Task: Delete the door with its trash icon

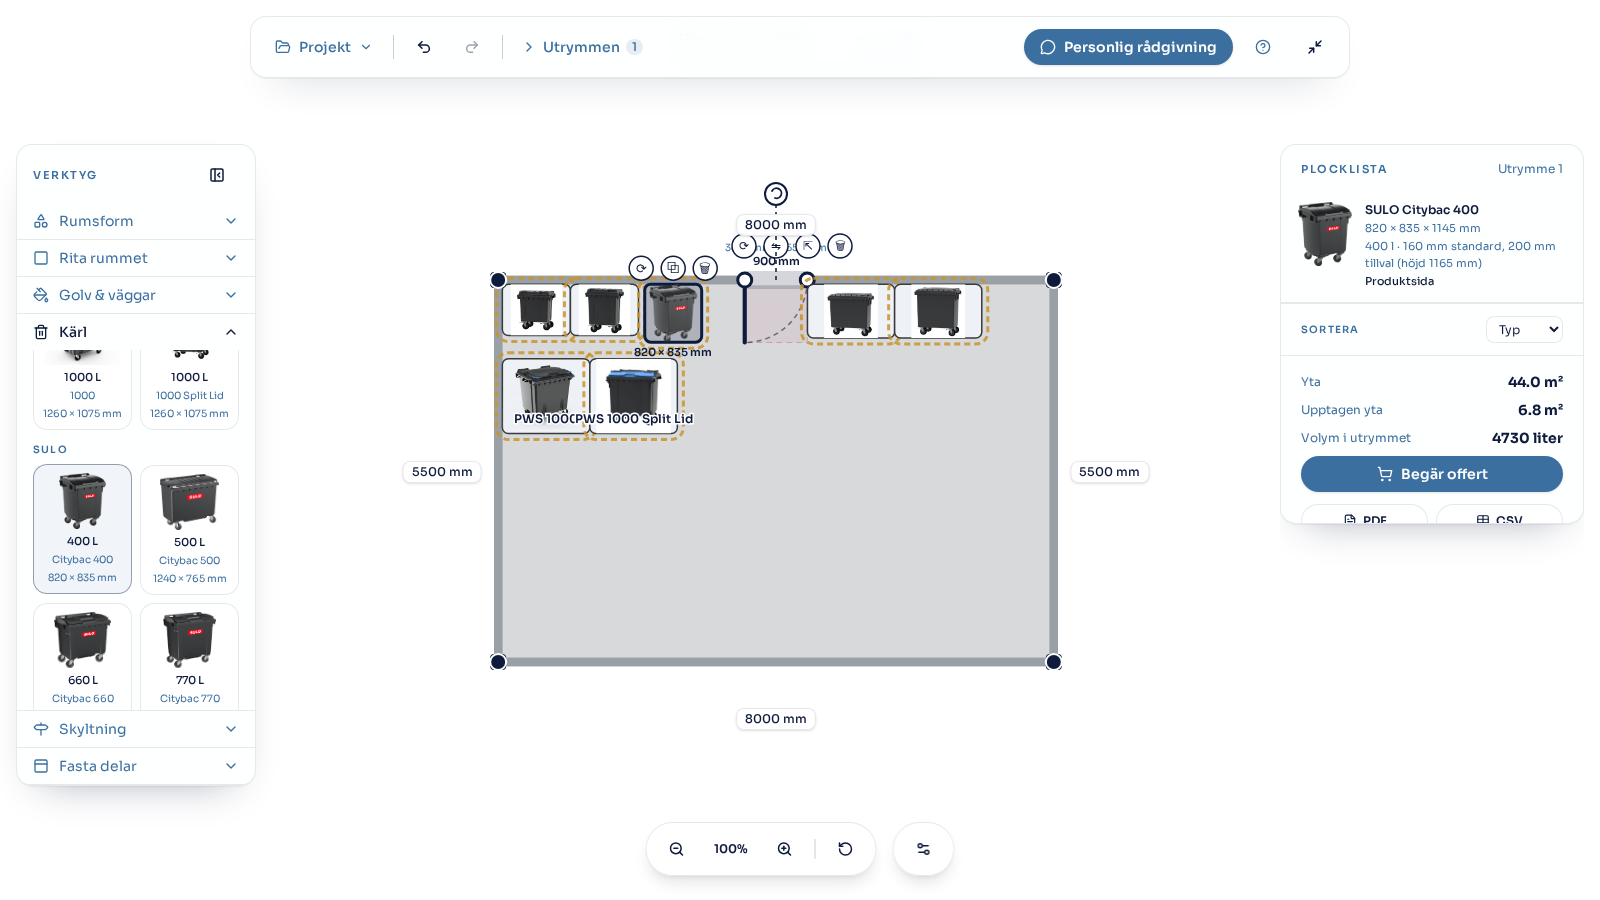Action: point(840,246)
